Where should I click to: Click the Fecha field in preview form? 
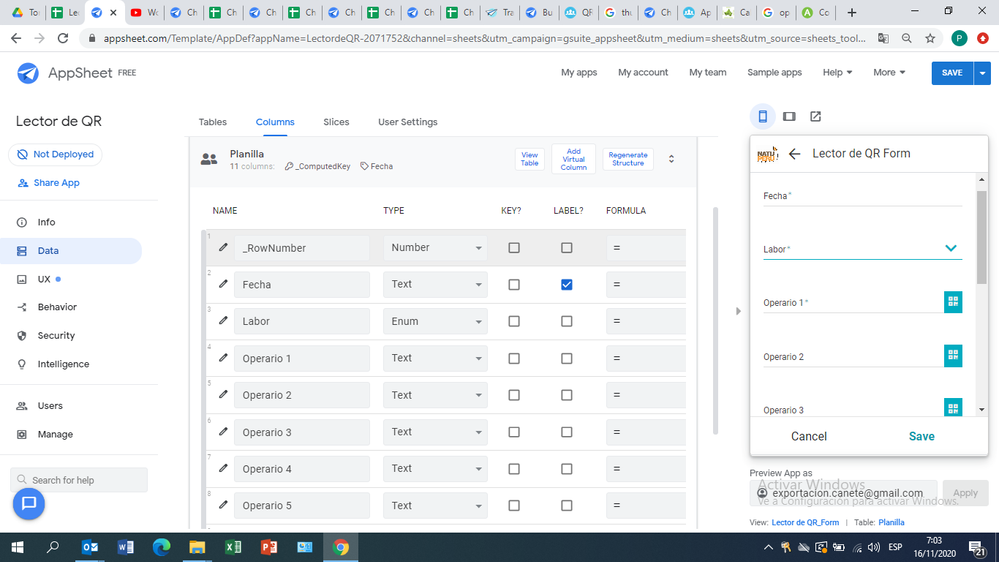tap(862, 196)
